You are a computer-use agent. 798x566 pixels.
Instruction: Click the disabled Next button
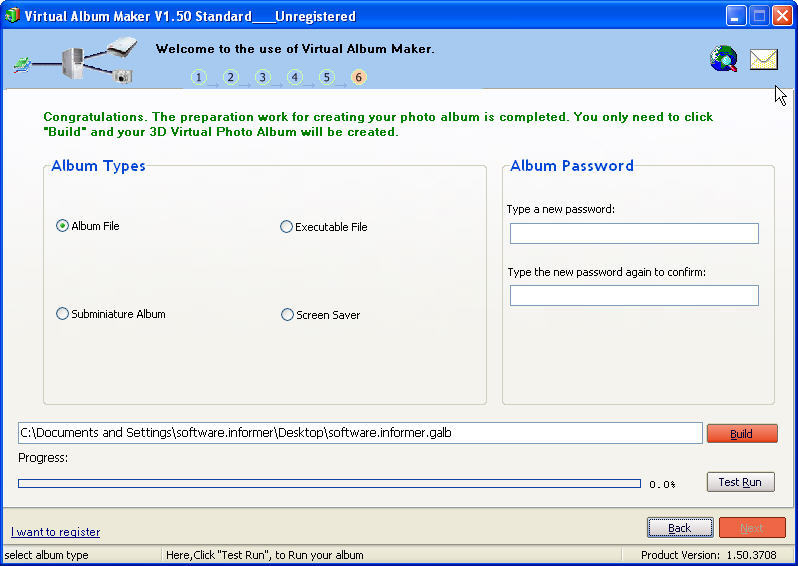click(752, 528)
